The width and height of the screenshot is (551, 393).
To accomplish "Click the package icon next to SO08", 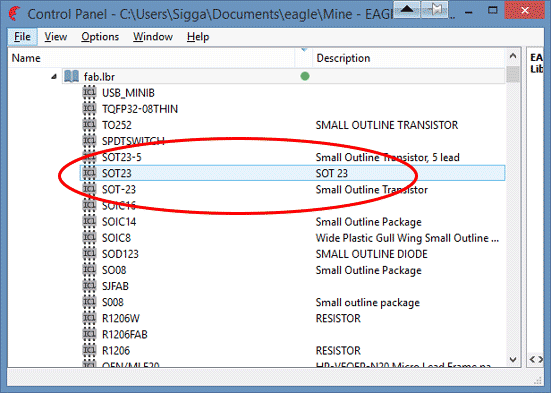I will [89, 270].
